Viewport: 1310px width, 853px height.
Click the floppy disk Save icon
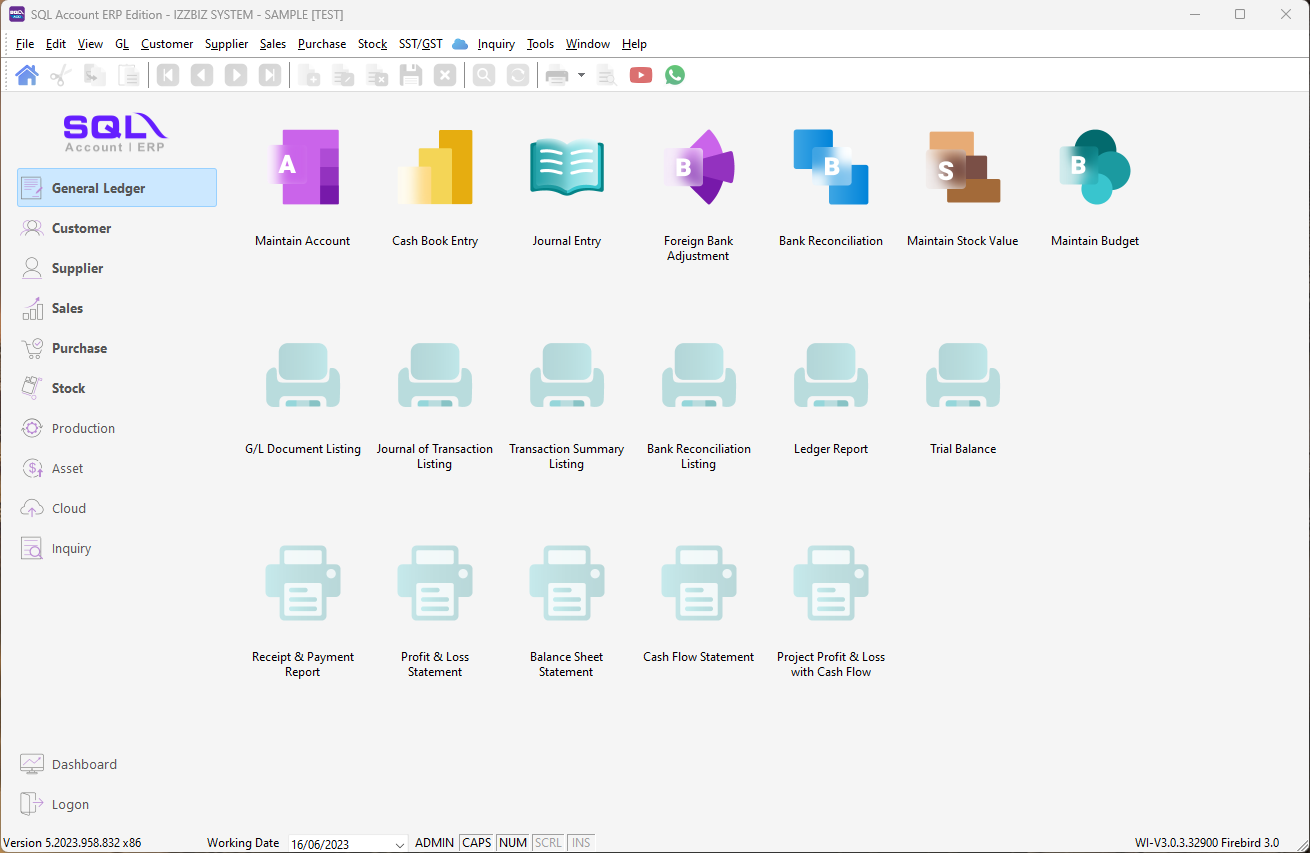[x=411, y=75]
